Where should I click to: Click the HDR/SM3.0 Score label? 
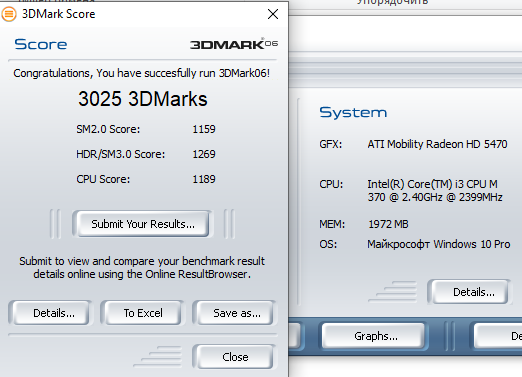coord(120,154)
